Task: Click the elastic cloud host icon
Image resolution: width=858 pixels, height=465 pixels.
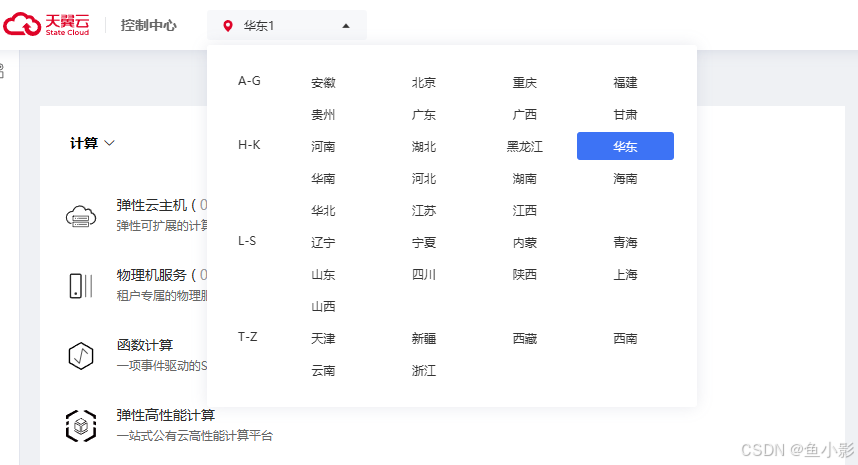Action: (81, 216)
